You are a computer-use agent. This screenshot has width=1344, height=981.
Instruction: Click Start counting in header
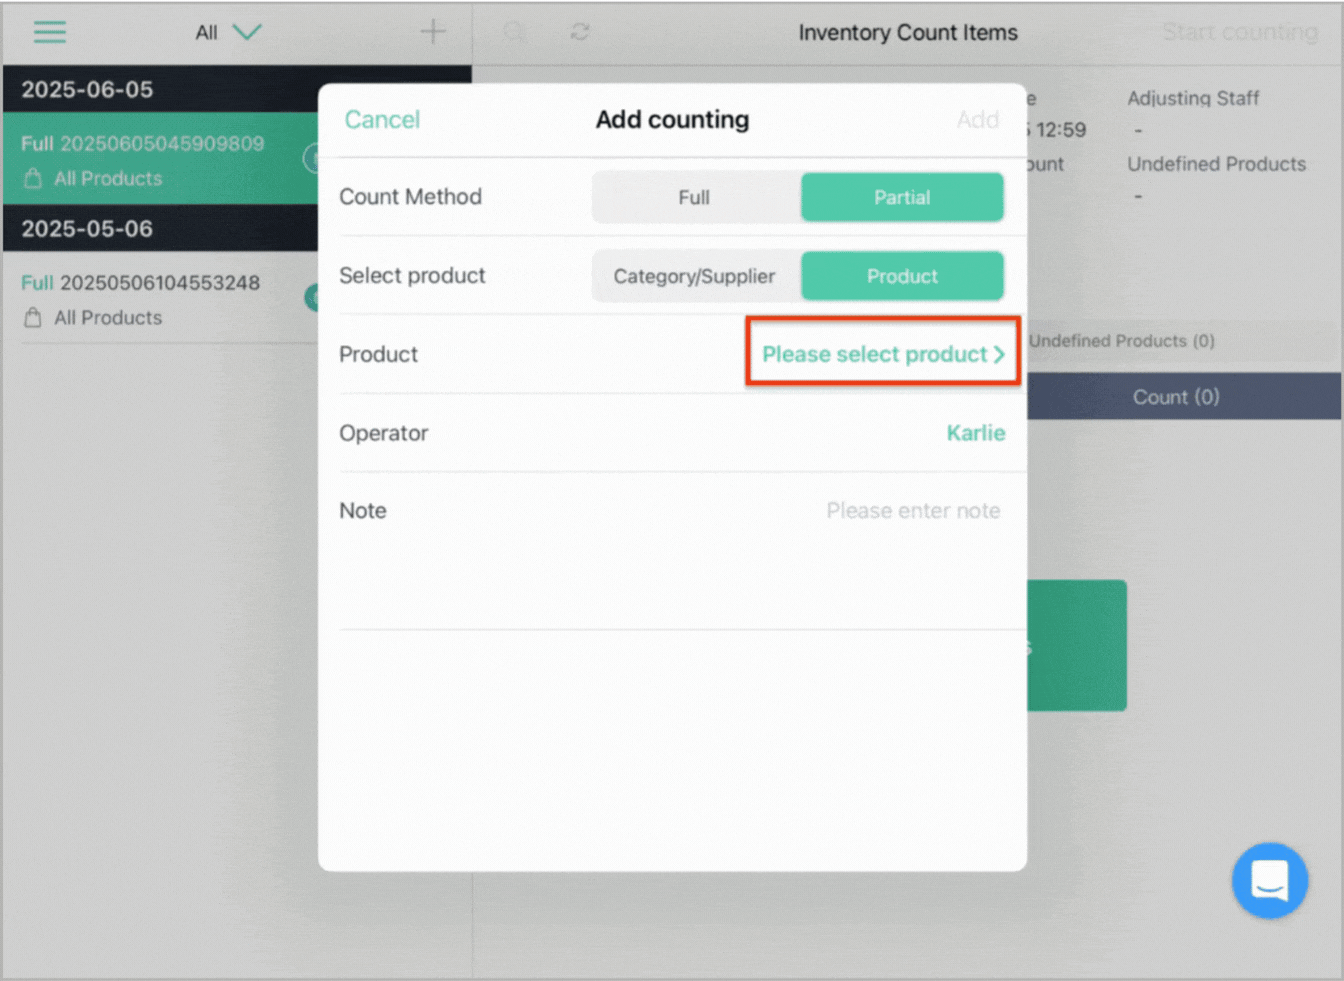click(1240, 32)
